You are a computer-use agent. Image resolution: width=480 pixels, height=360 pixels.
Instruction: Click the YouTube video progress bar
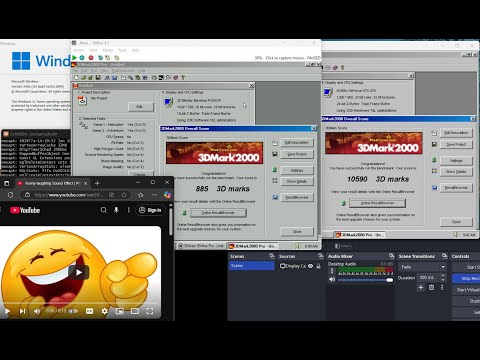[80, 303]
